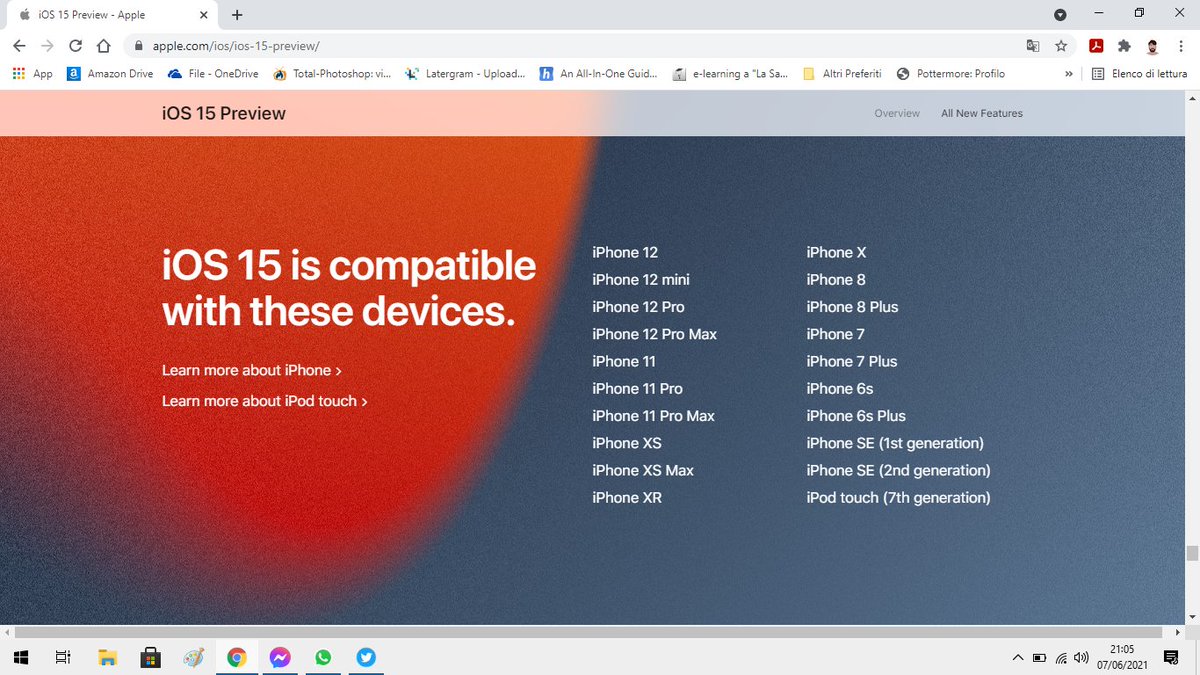This screenshot has width=1200, height=675.
Task: Open overflow bookmarks with the double chevron
Action: click(x=1068, y=73)
